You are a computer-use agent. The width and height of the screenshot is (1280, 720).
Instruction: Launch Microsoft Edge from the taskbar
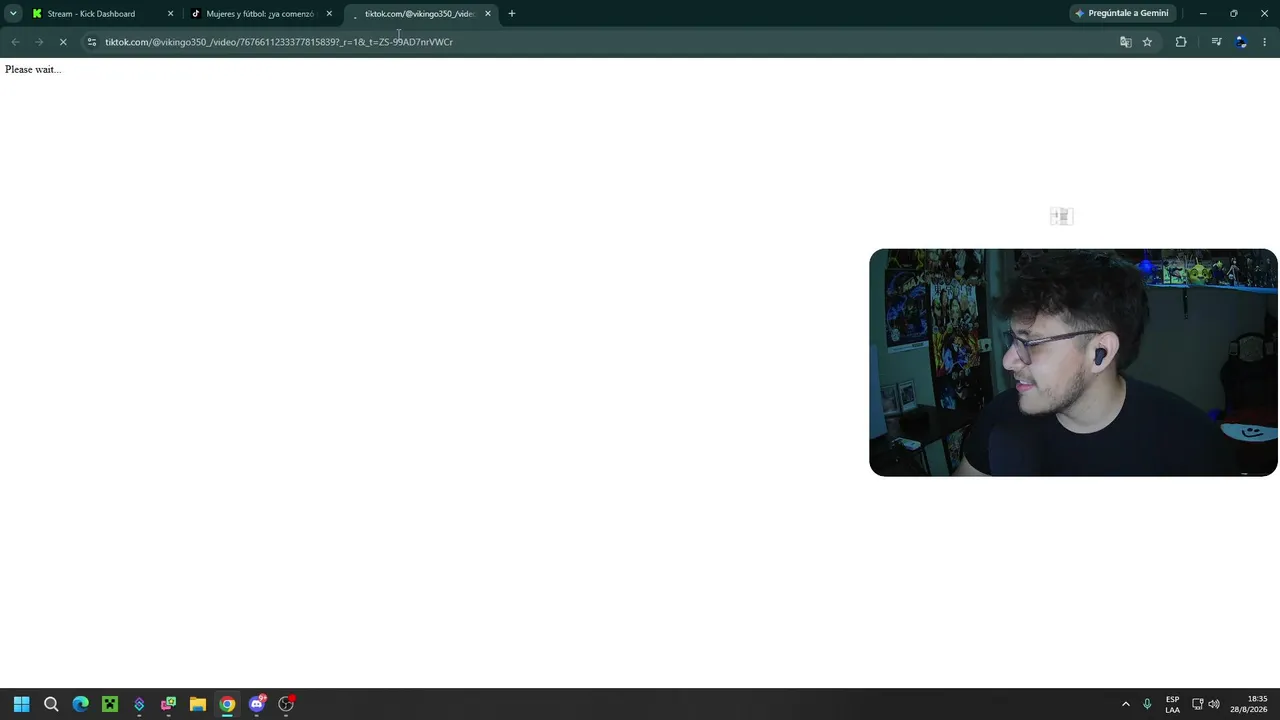pos(80,704)
